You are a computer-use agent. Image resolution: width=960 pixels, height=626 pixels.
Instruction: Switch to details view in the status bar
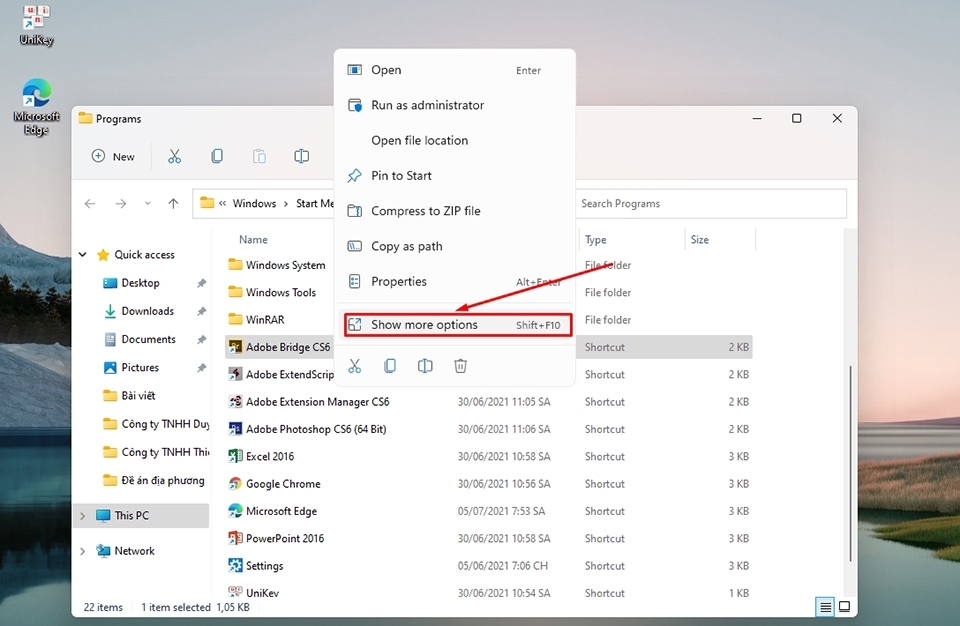pos(824,606)
